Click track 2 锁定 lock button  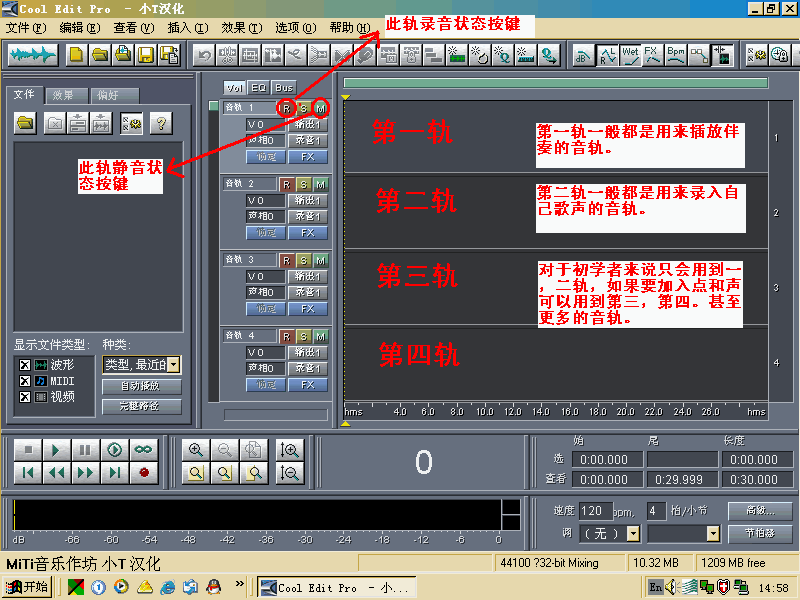(265, 233)
